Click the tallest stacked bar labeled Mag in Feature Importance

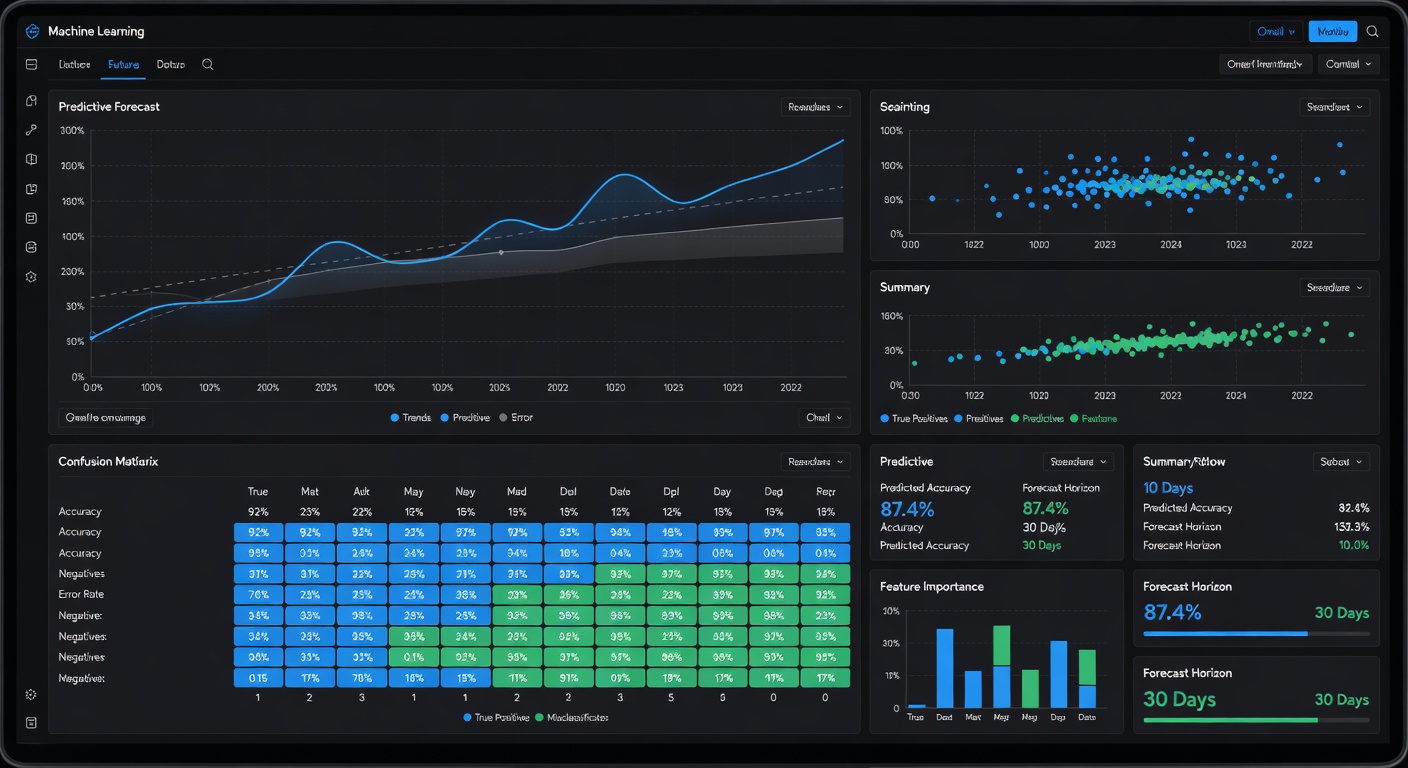tap(1001, 665)
